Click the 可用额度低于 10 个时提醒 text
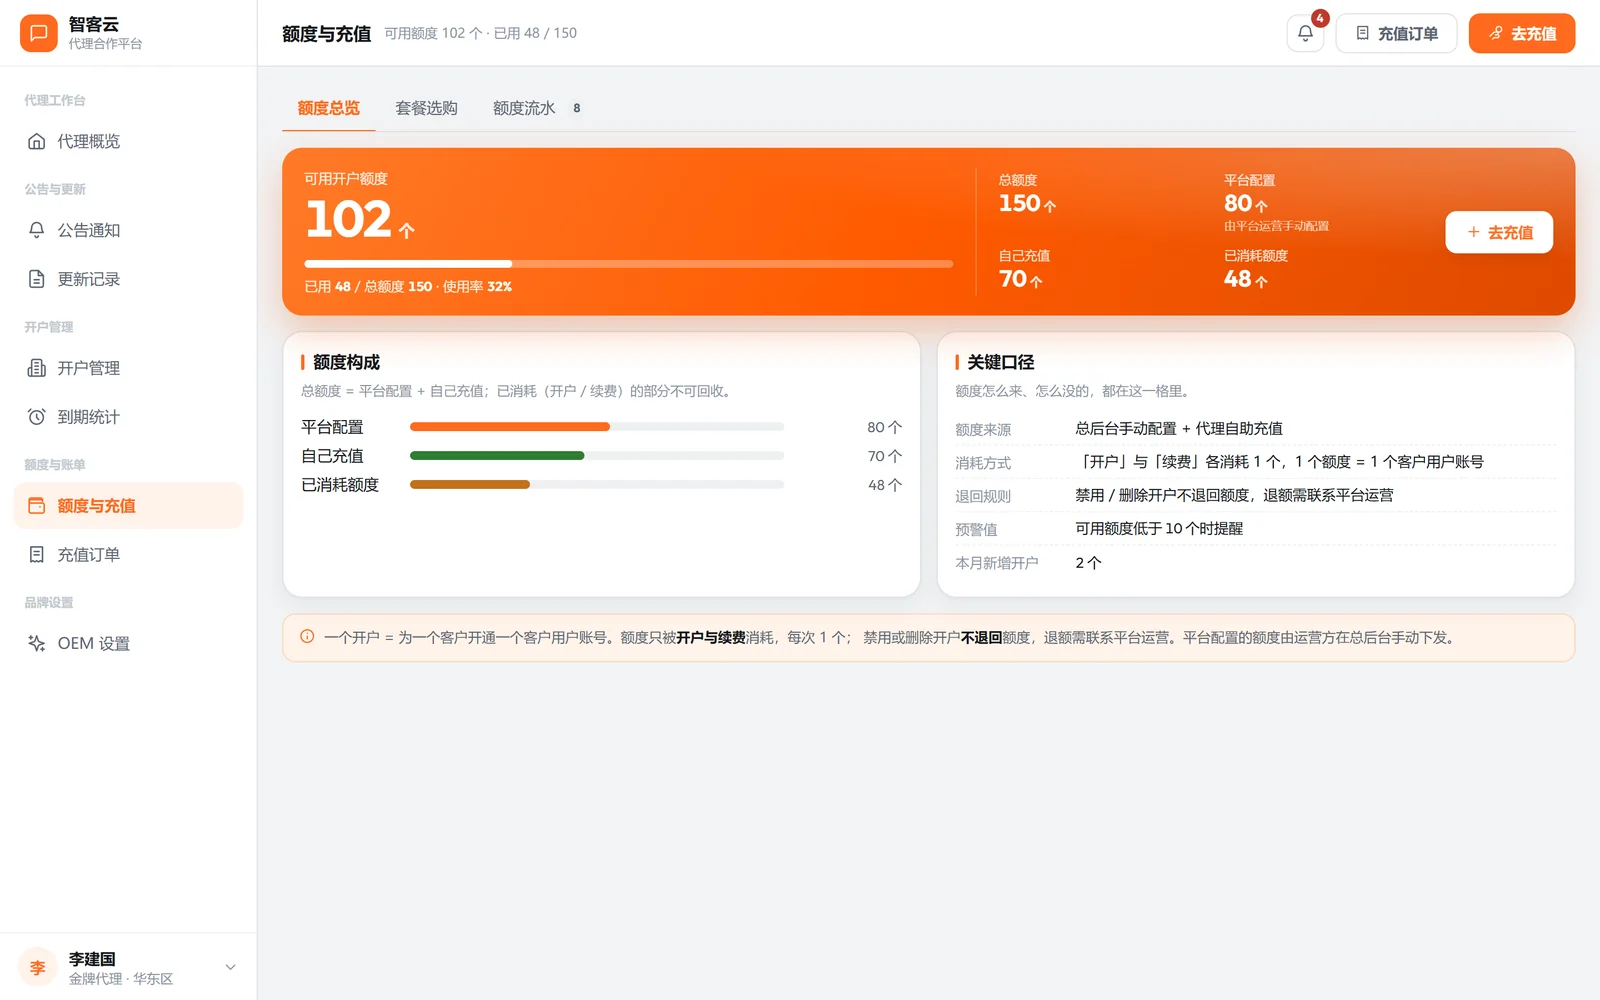The image size is (1600, 1000). point(1159,529)
